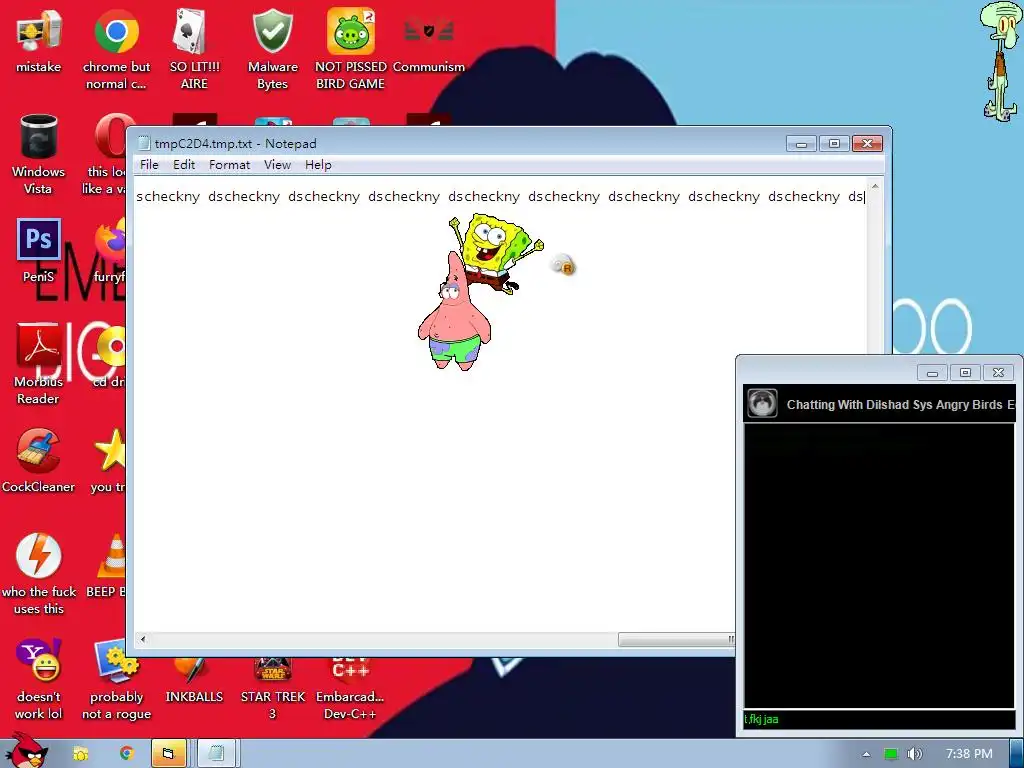Maximize the chat window
Image resolution: width=1024 pixels, height=768 pixels.
click(965, 373)
